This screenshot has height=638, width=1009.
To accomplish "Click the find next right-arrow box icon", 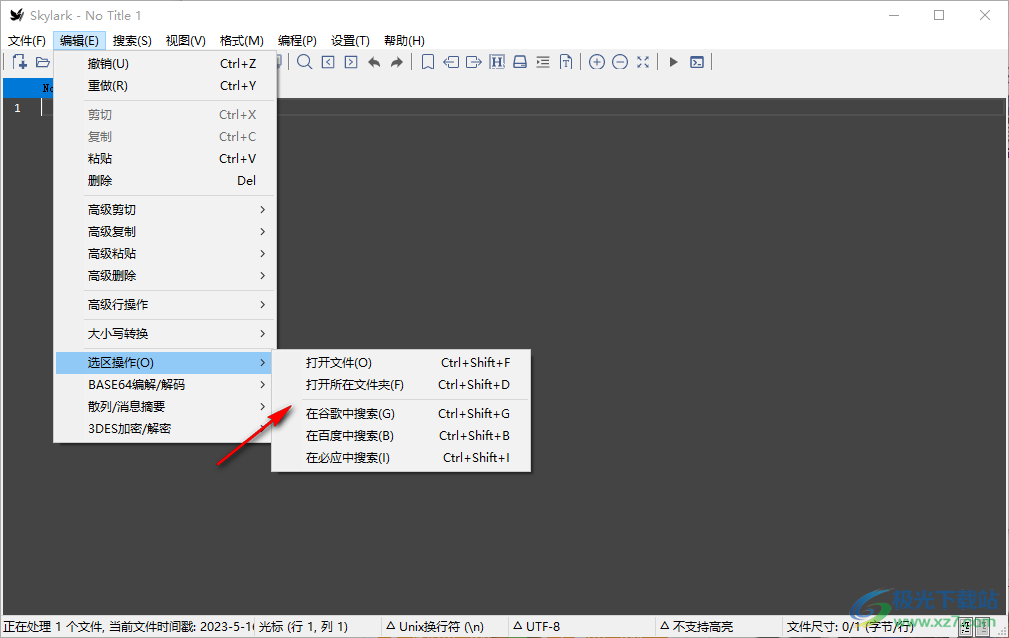I will tap(351, 62).
